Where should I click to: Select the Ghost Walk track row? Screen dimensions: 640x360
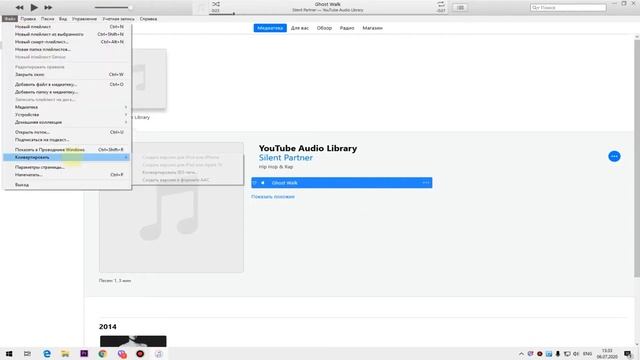click(342, 183)
